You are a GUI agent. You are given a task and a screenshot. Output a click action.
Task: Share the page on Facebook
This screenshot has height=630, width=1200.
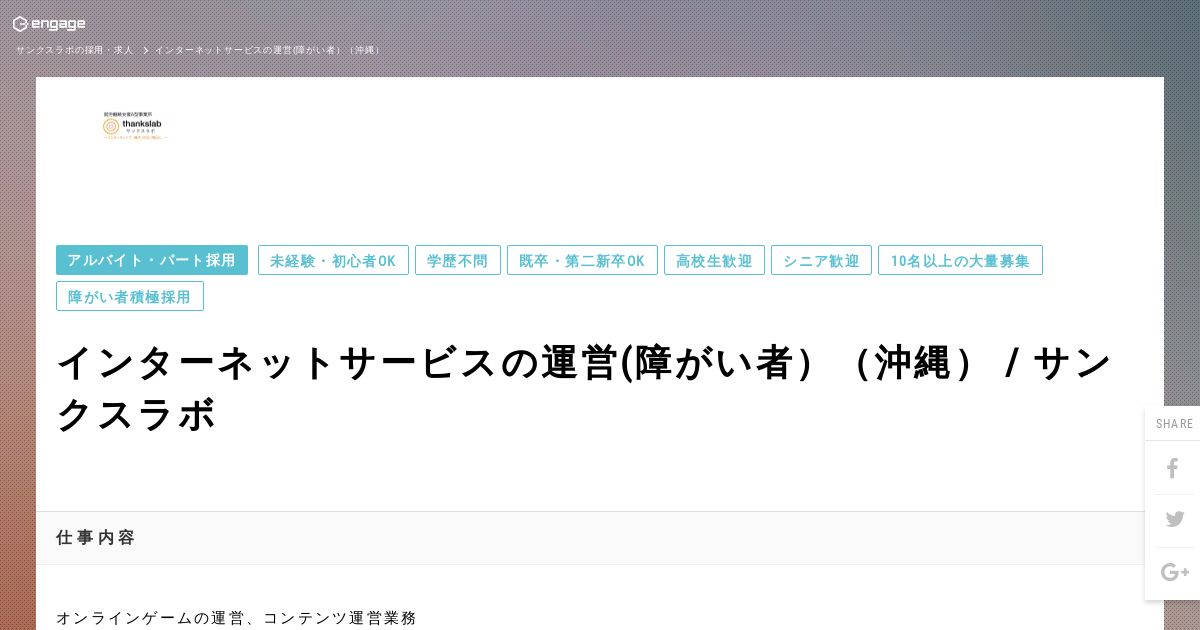coord(1173,468)
